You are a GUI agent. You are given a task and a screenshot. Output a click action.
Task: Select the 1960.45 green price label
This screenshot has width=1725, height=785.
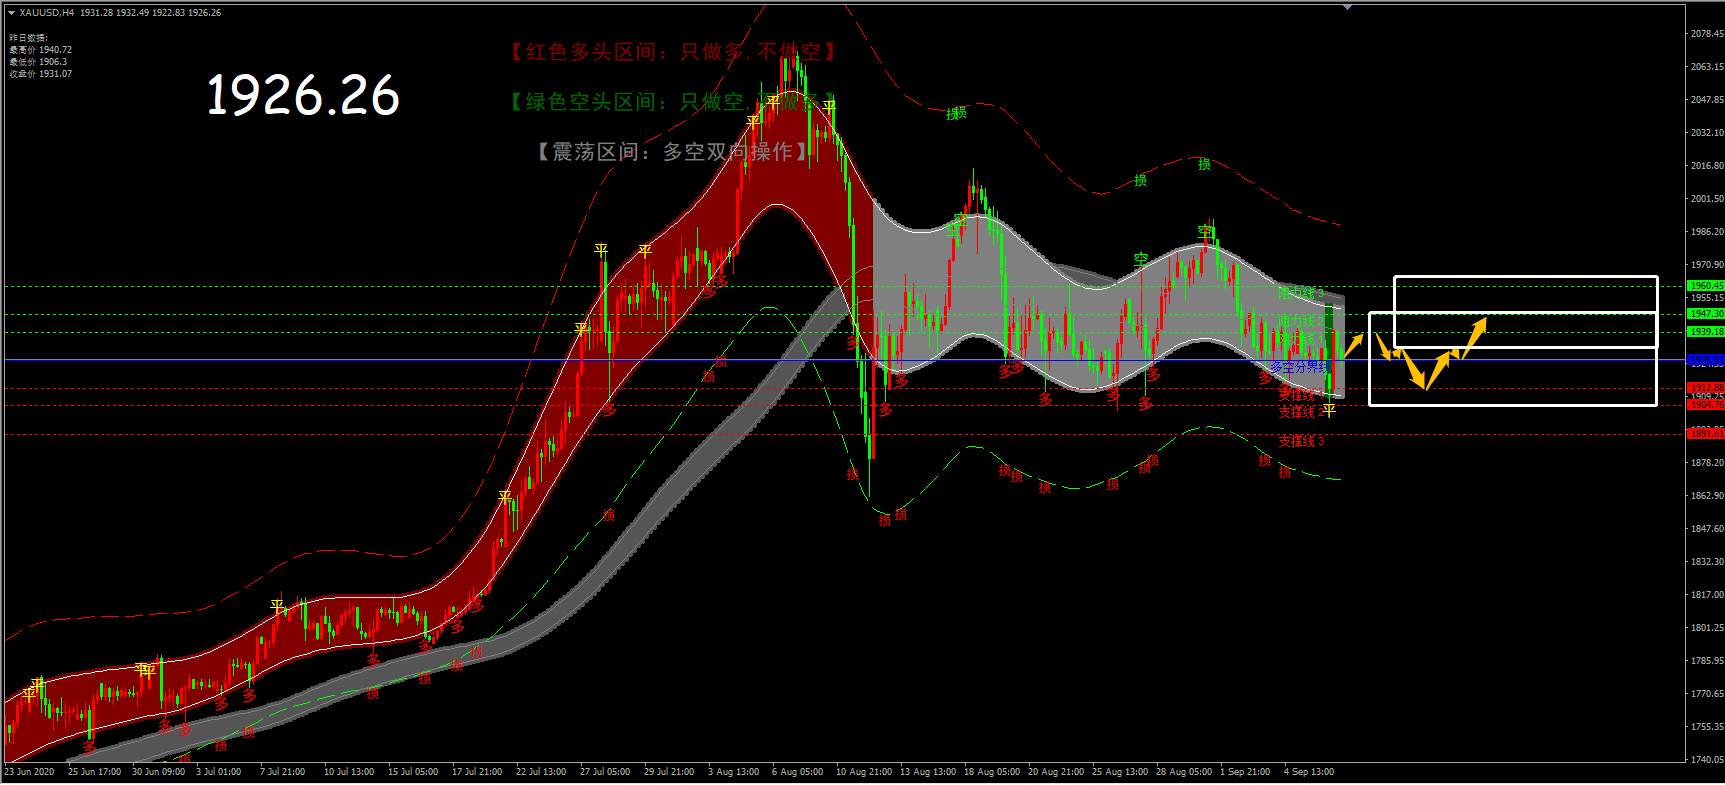tap(1706, 286)
